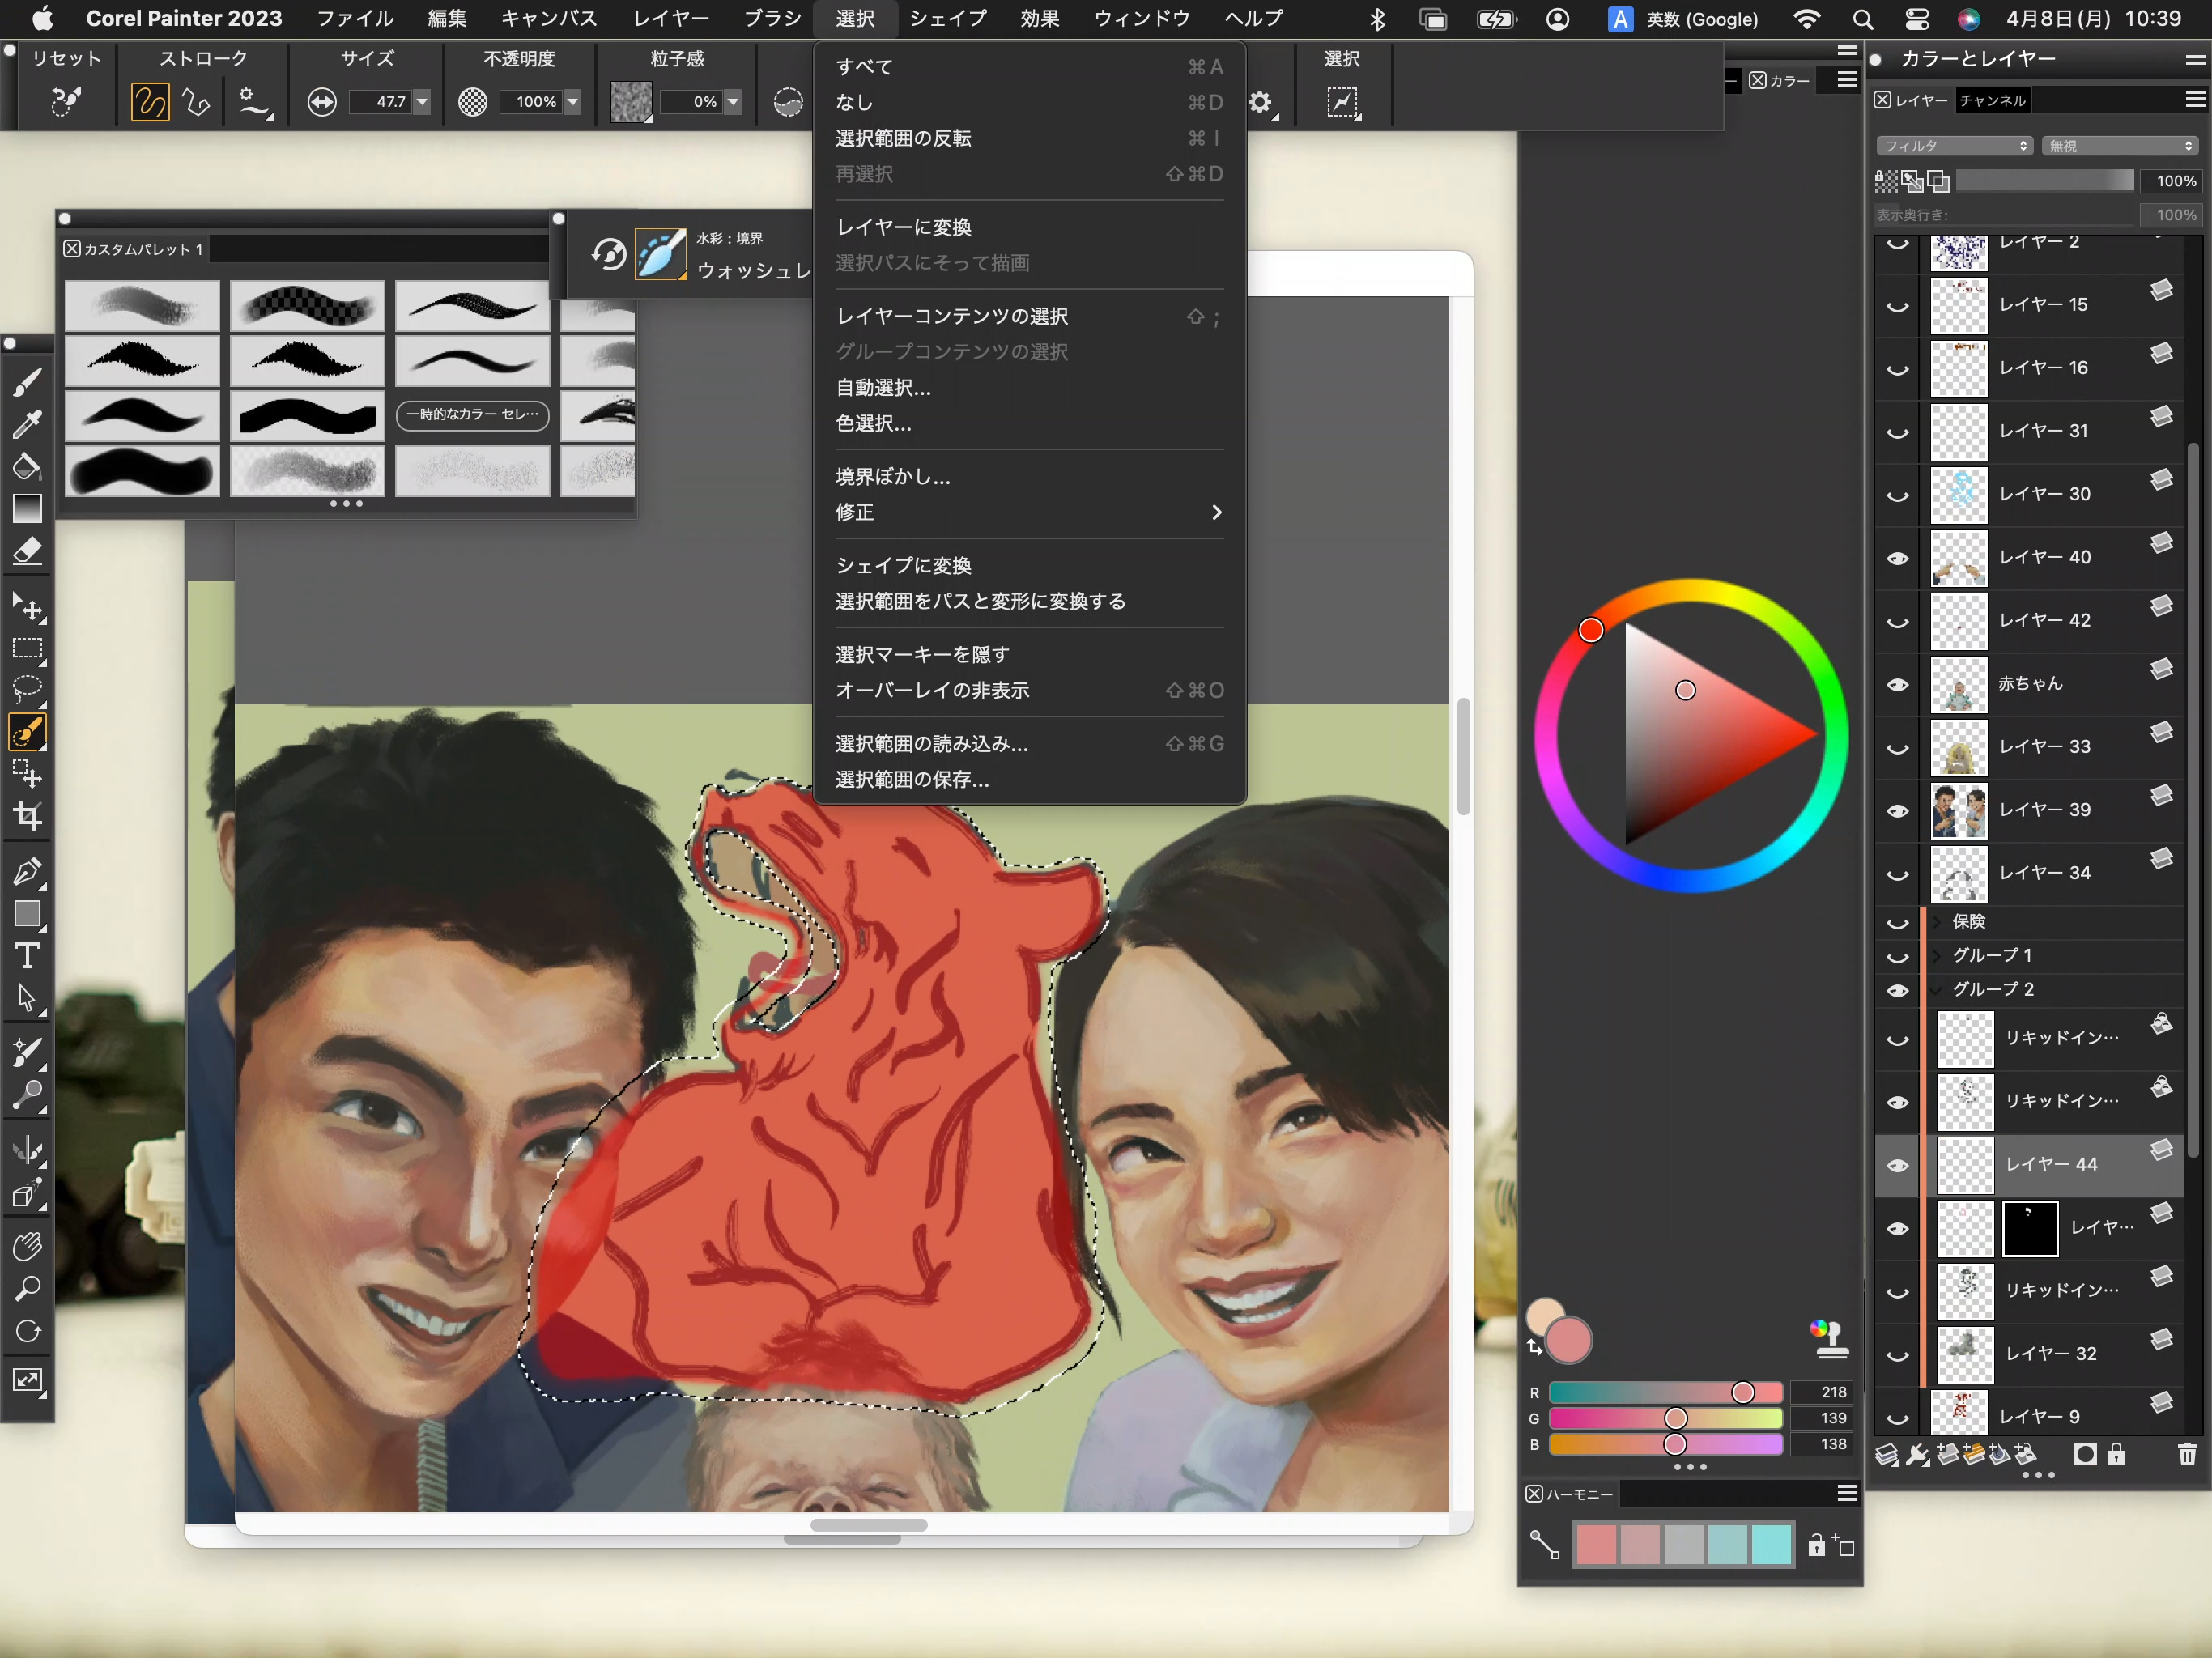This screenshot has width=2212, height=1658.
Task: Click the 一時的なカラー セレ… button
Action: 473,415
